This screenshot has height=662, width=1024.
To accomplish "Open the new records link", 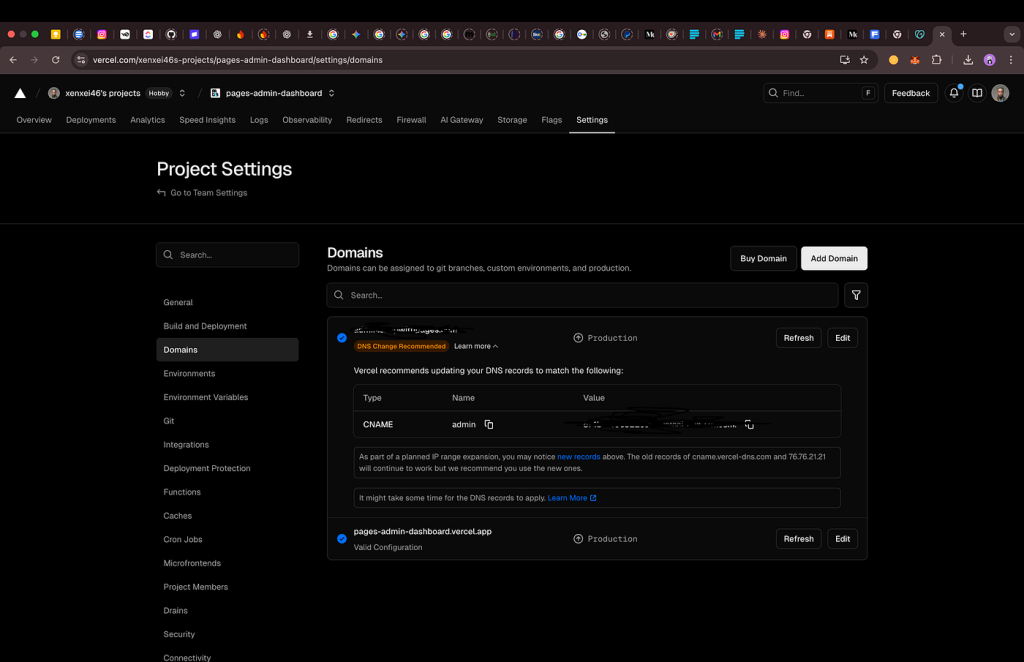I will 578,457.
